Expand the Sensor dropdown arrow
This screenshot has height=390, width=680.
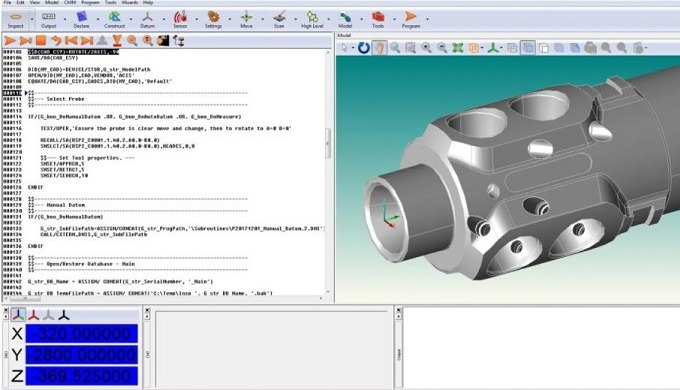(197, 19)
